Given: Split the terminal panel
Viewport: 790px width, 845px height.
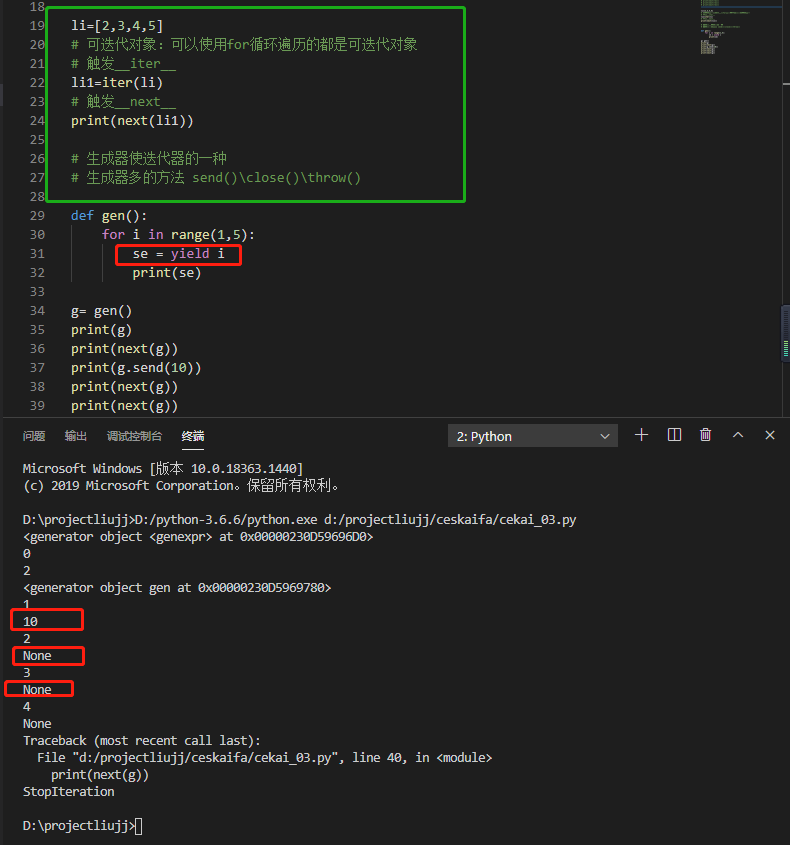Looking at the screenshot, I should coord(674,435).
